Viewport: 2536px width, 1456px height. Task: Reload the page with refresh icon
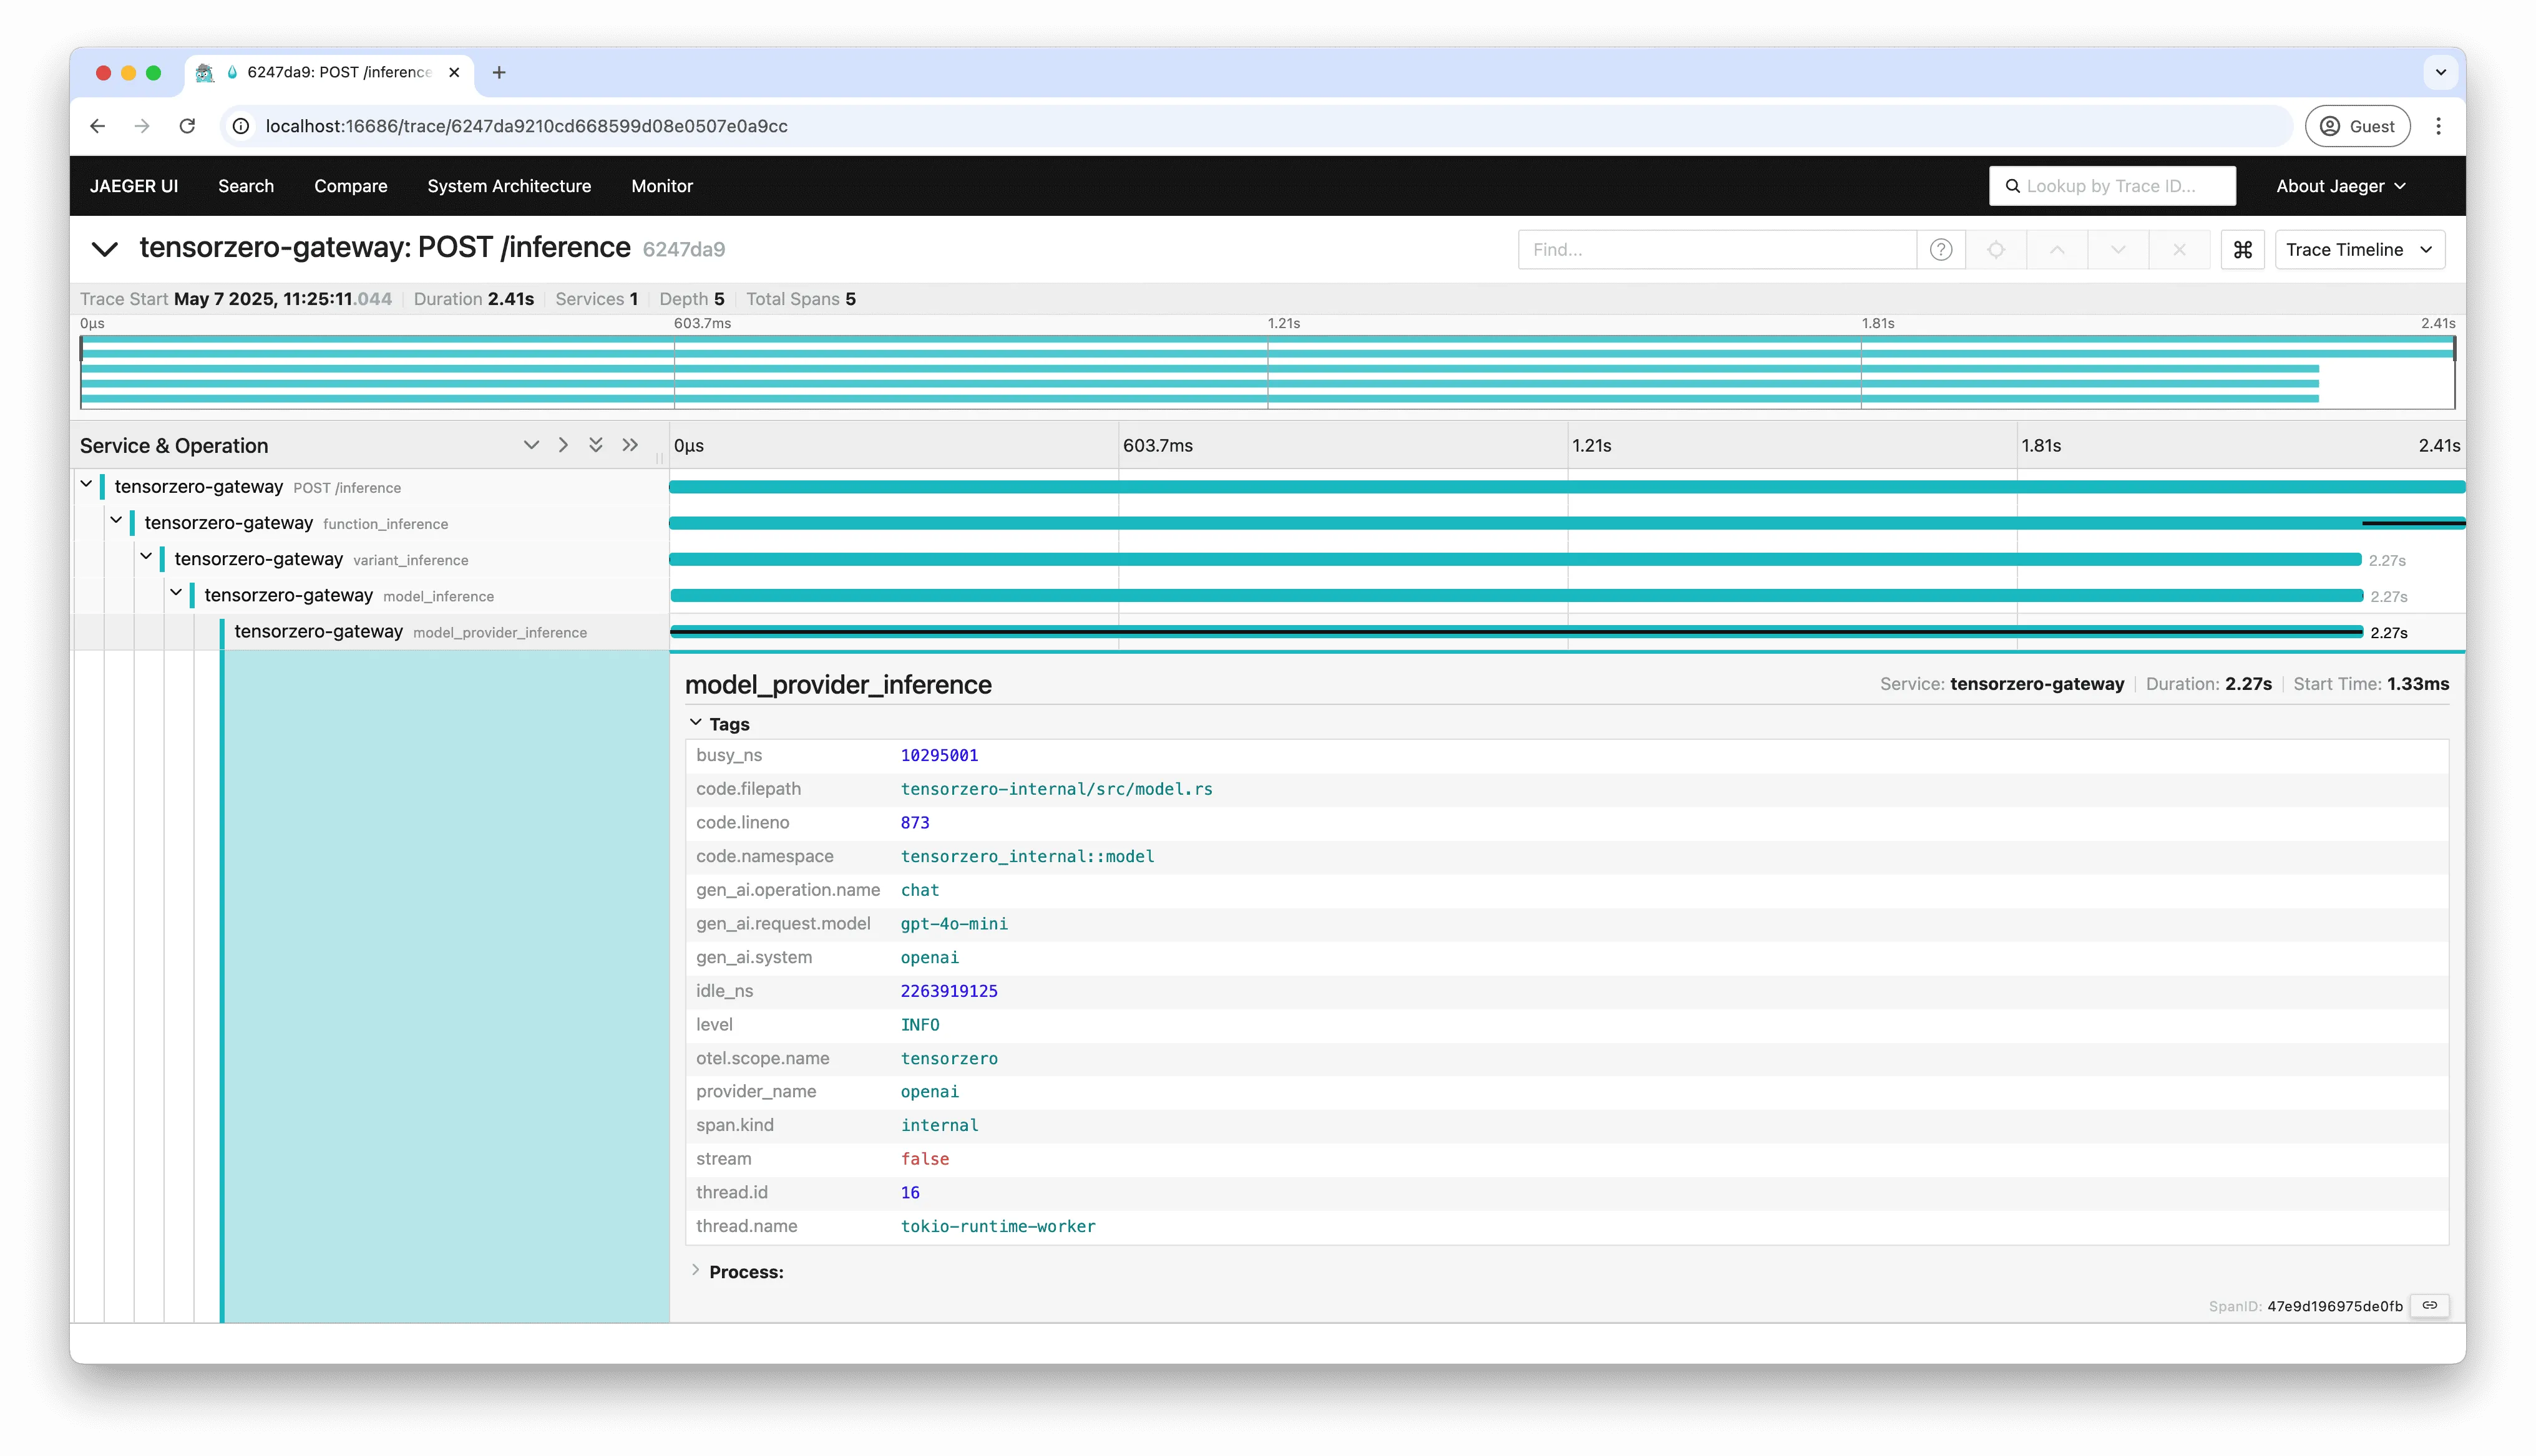[187, 126]
